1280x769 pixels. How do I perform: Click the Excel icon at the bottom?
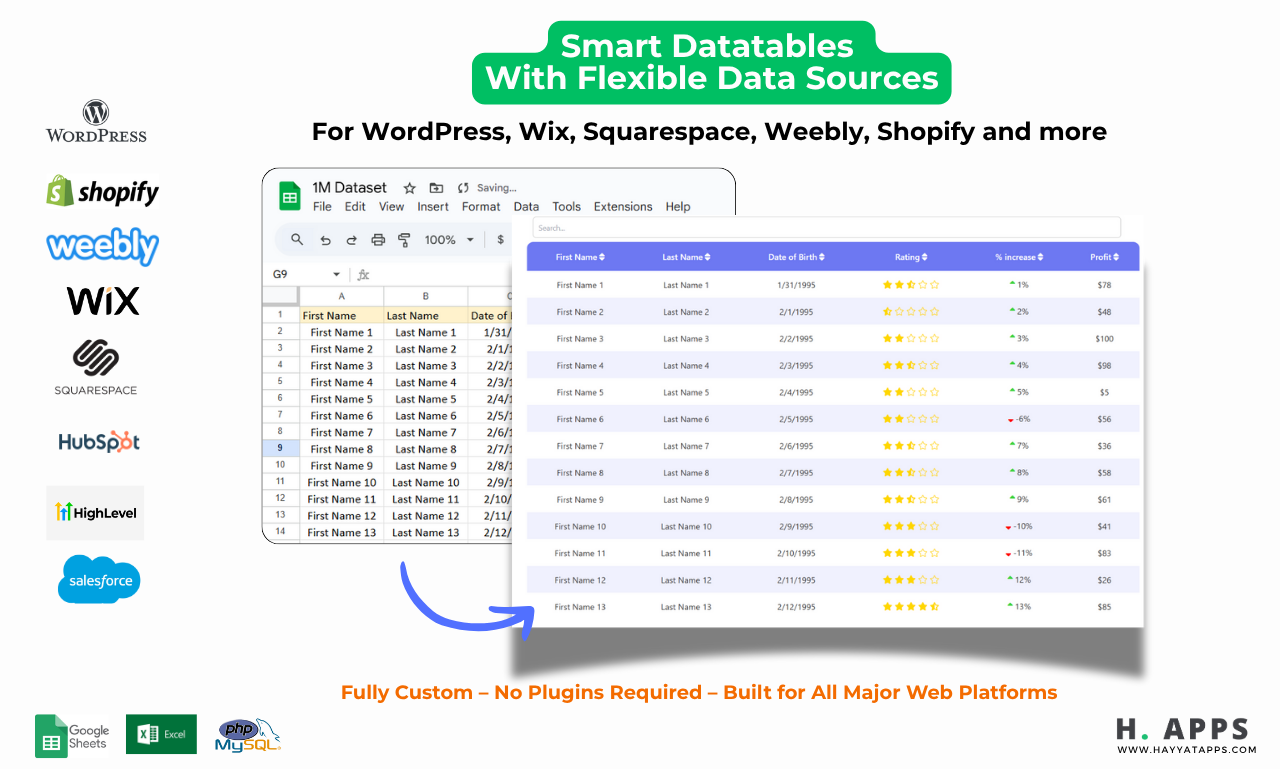(160, 734)
